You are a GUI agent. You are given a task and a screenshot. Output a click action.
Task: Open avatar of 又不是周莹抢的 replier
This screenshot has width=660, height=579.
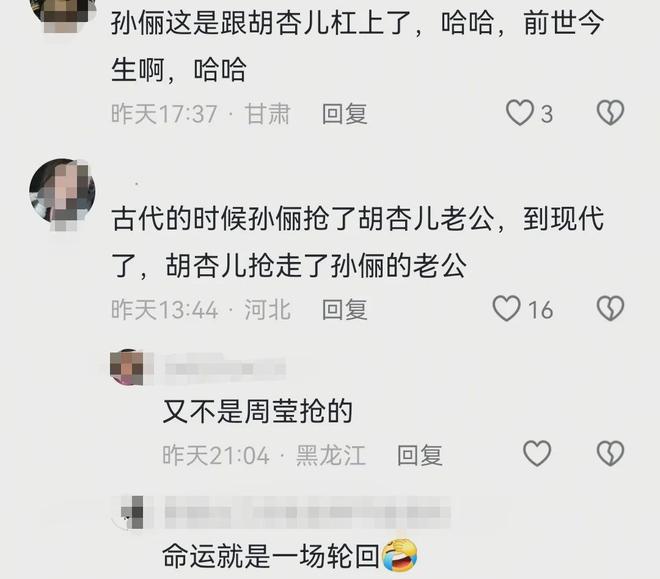tap(128, 367)
